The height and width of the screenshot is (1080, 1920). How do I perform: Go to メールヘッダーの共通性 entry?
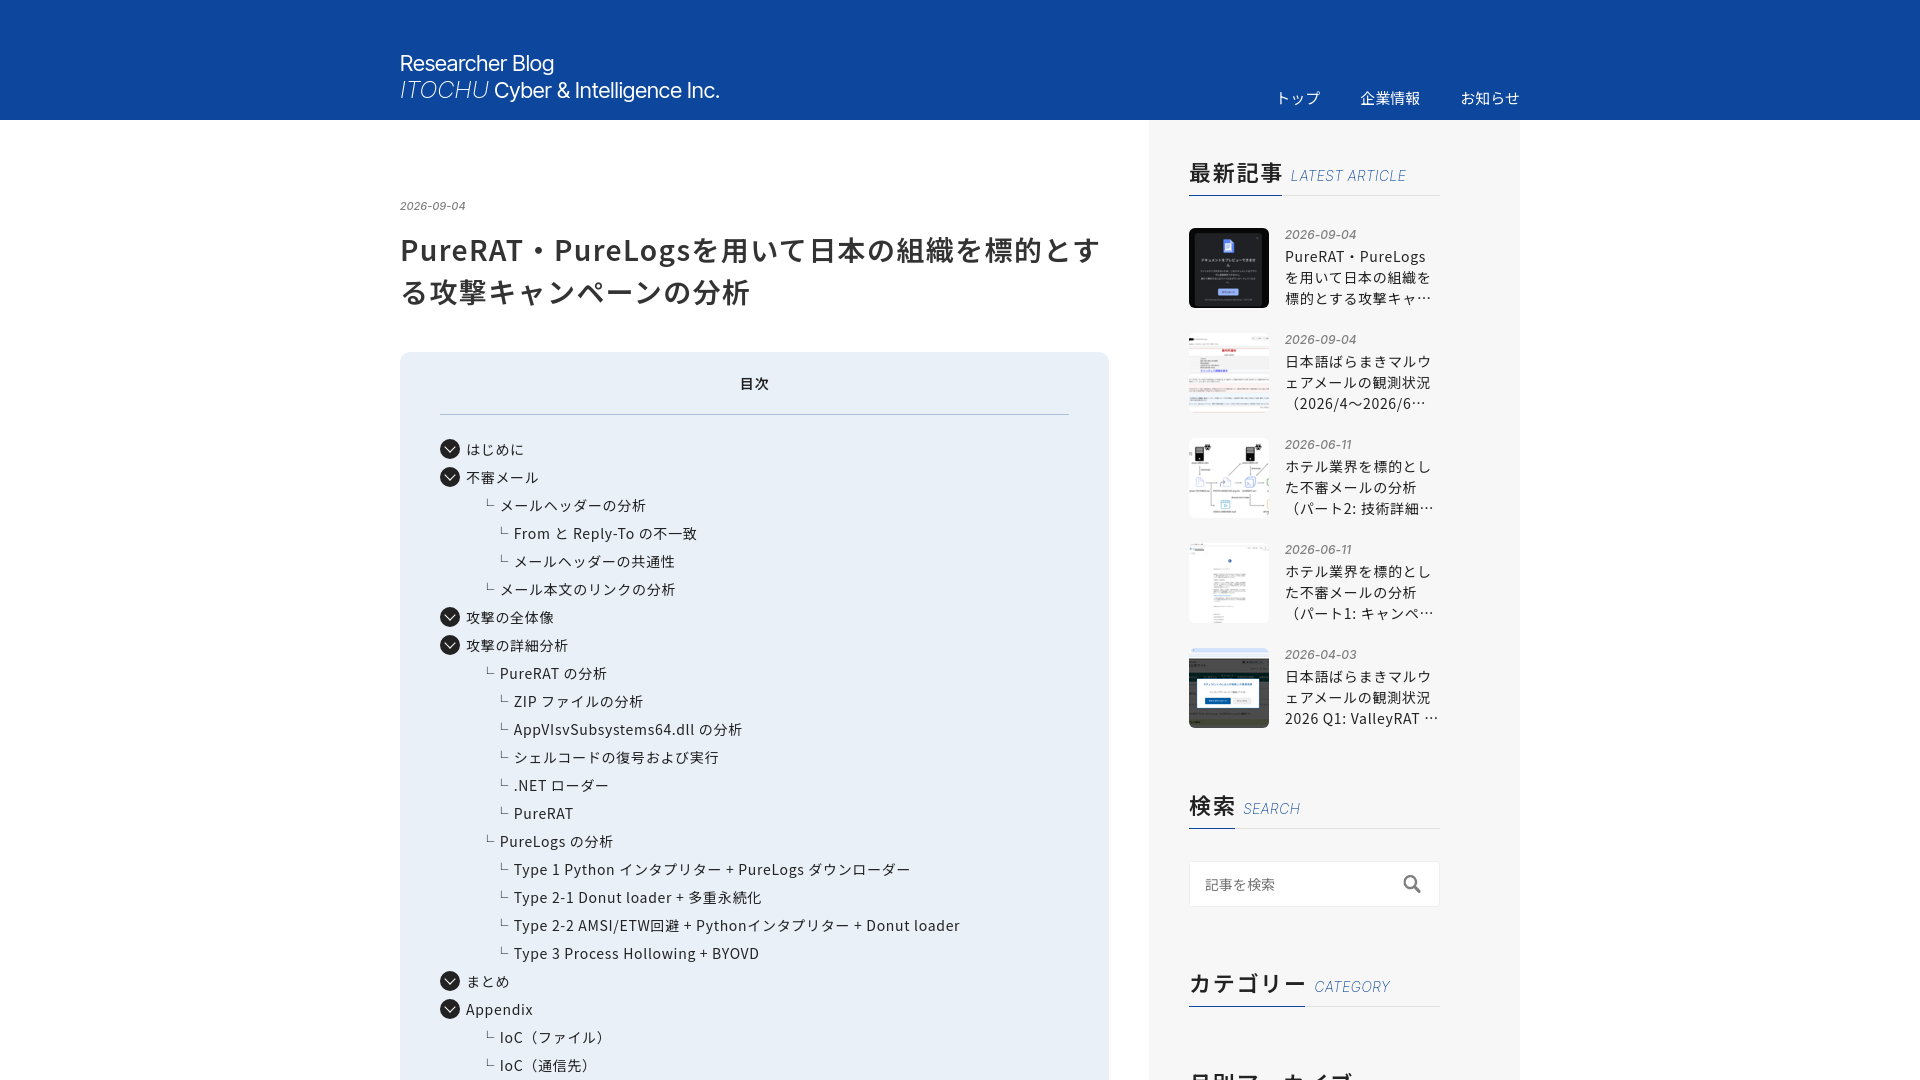[594, 561]
